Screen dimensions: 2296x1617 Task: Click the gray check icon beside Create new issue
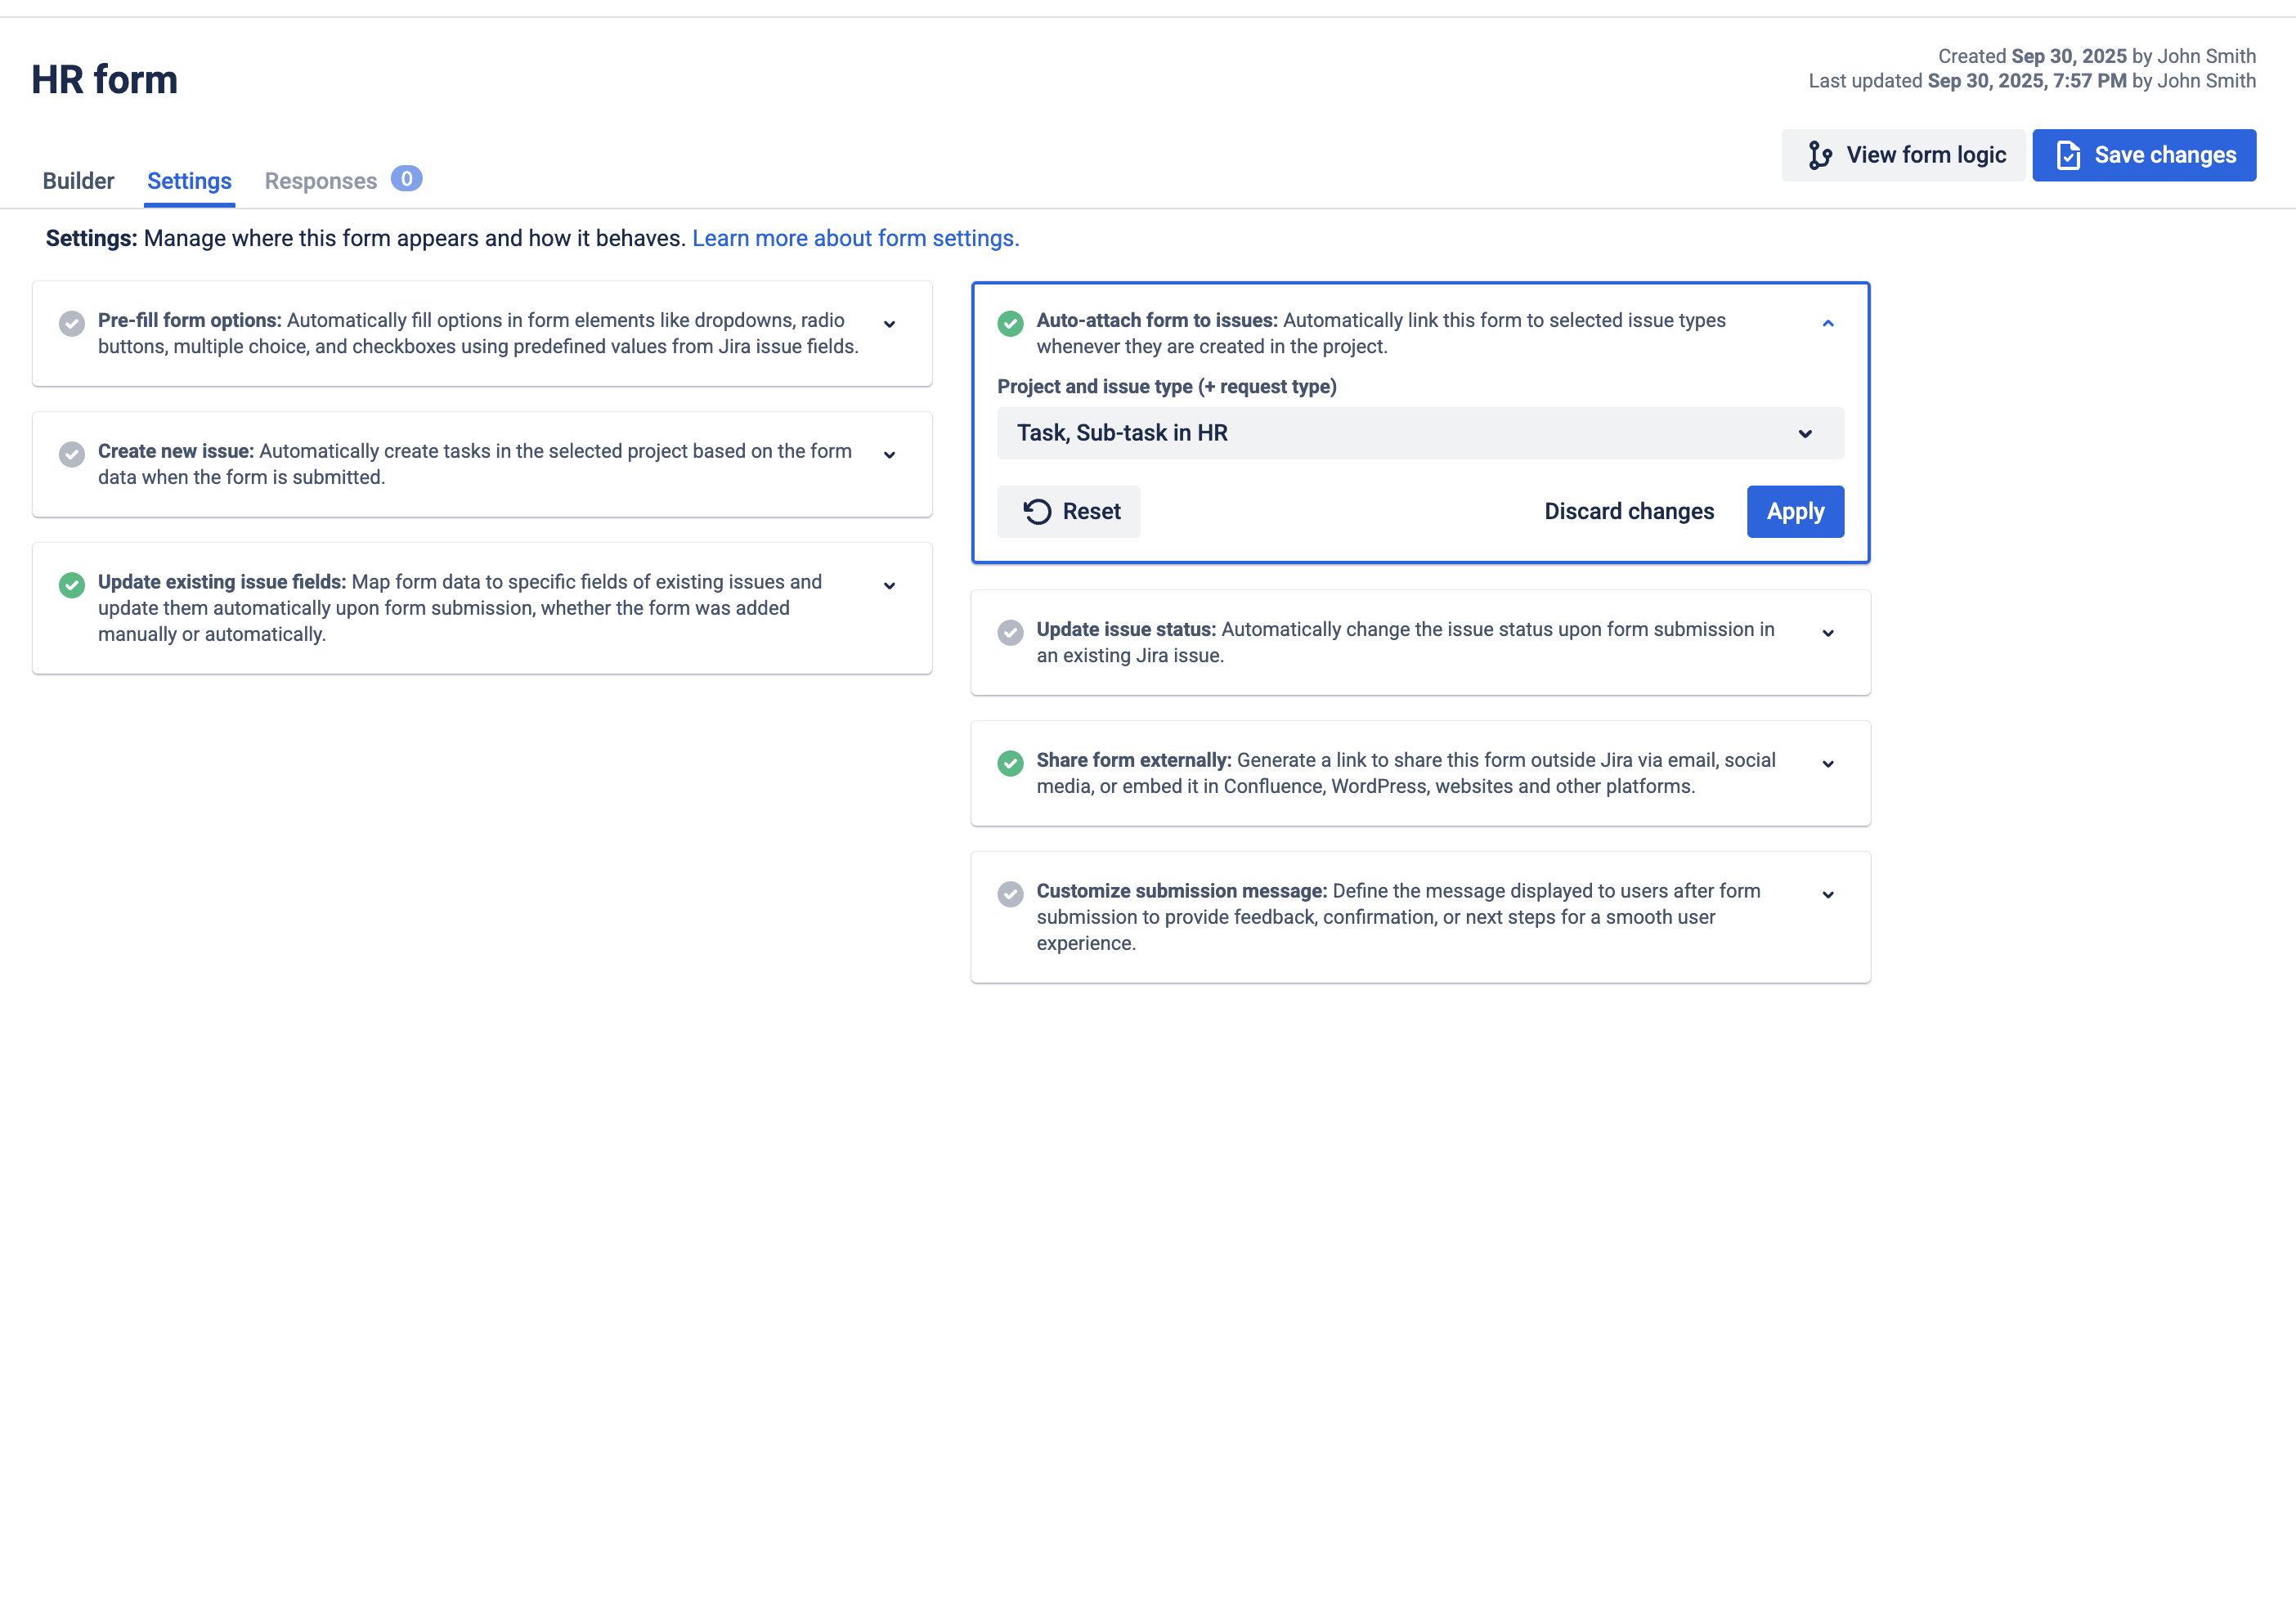click(71, 454)
